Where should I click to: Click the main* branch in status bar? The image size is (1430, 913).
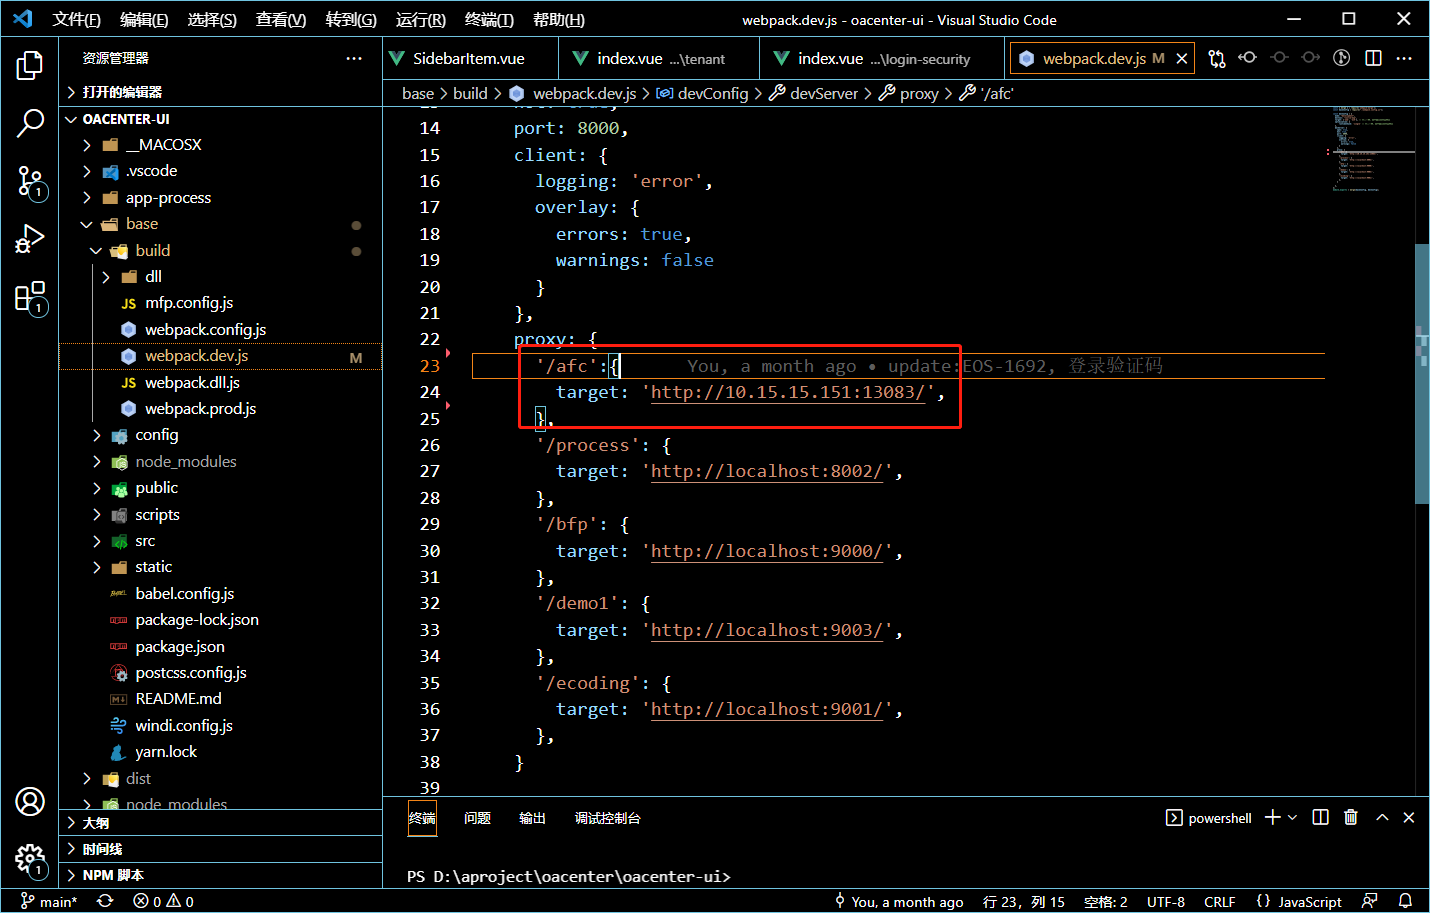click(x=49, y=901)
